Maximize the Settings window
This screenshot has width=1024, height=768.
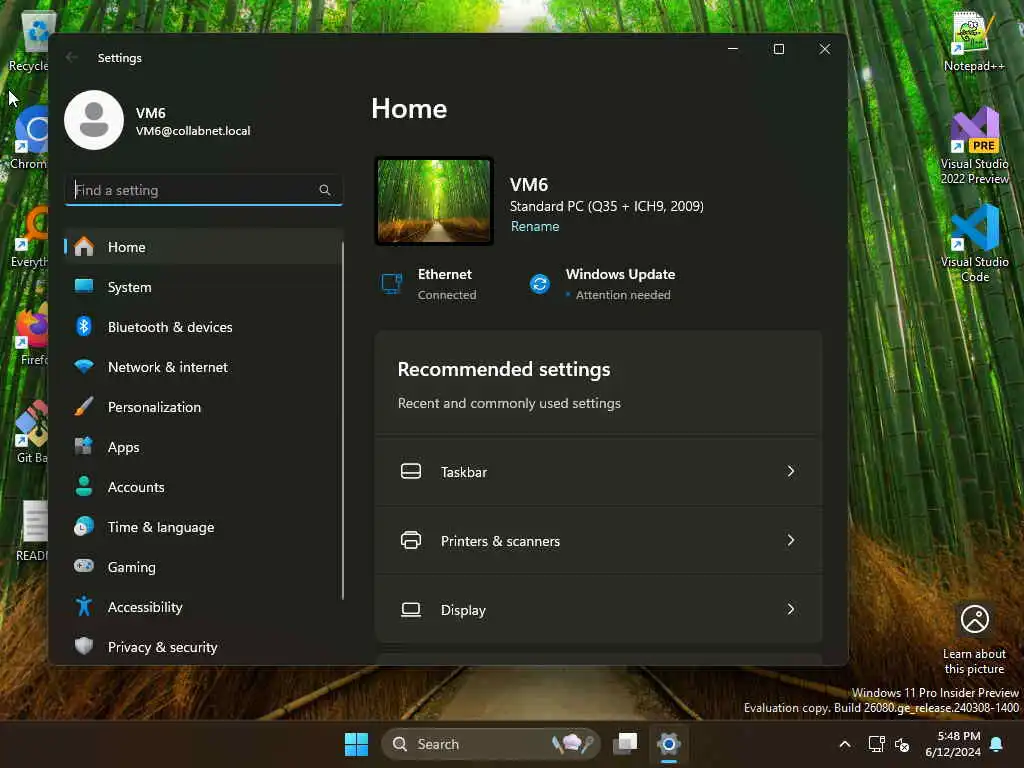click(778, 49)
